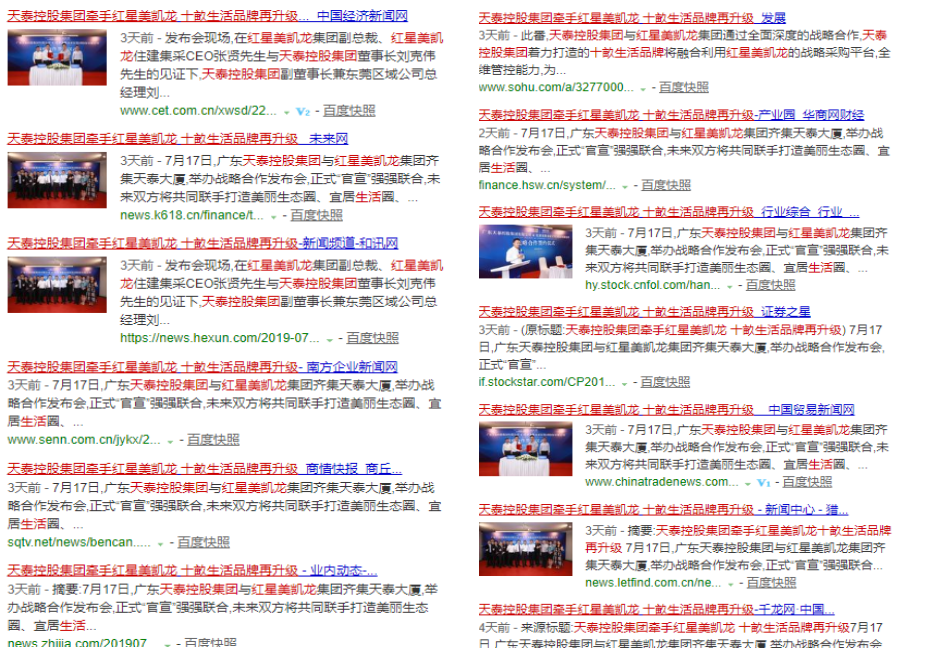The height and width of the screenshot is (648, 941).
Task: Open 百度快照 for www.senn.com.cn result
Action: (213, 440)
